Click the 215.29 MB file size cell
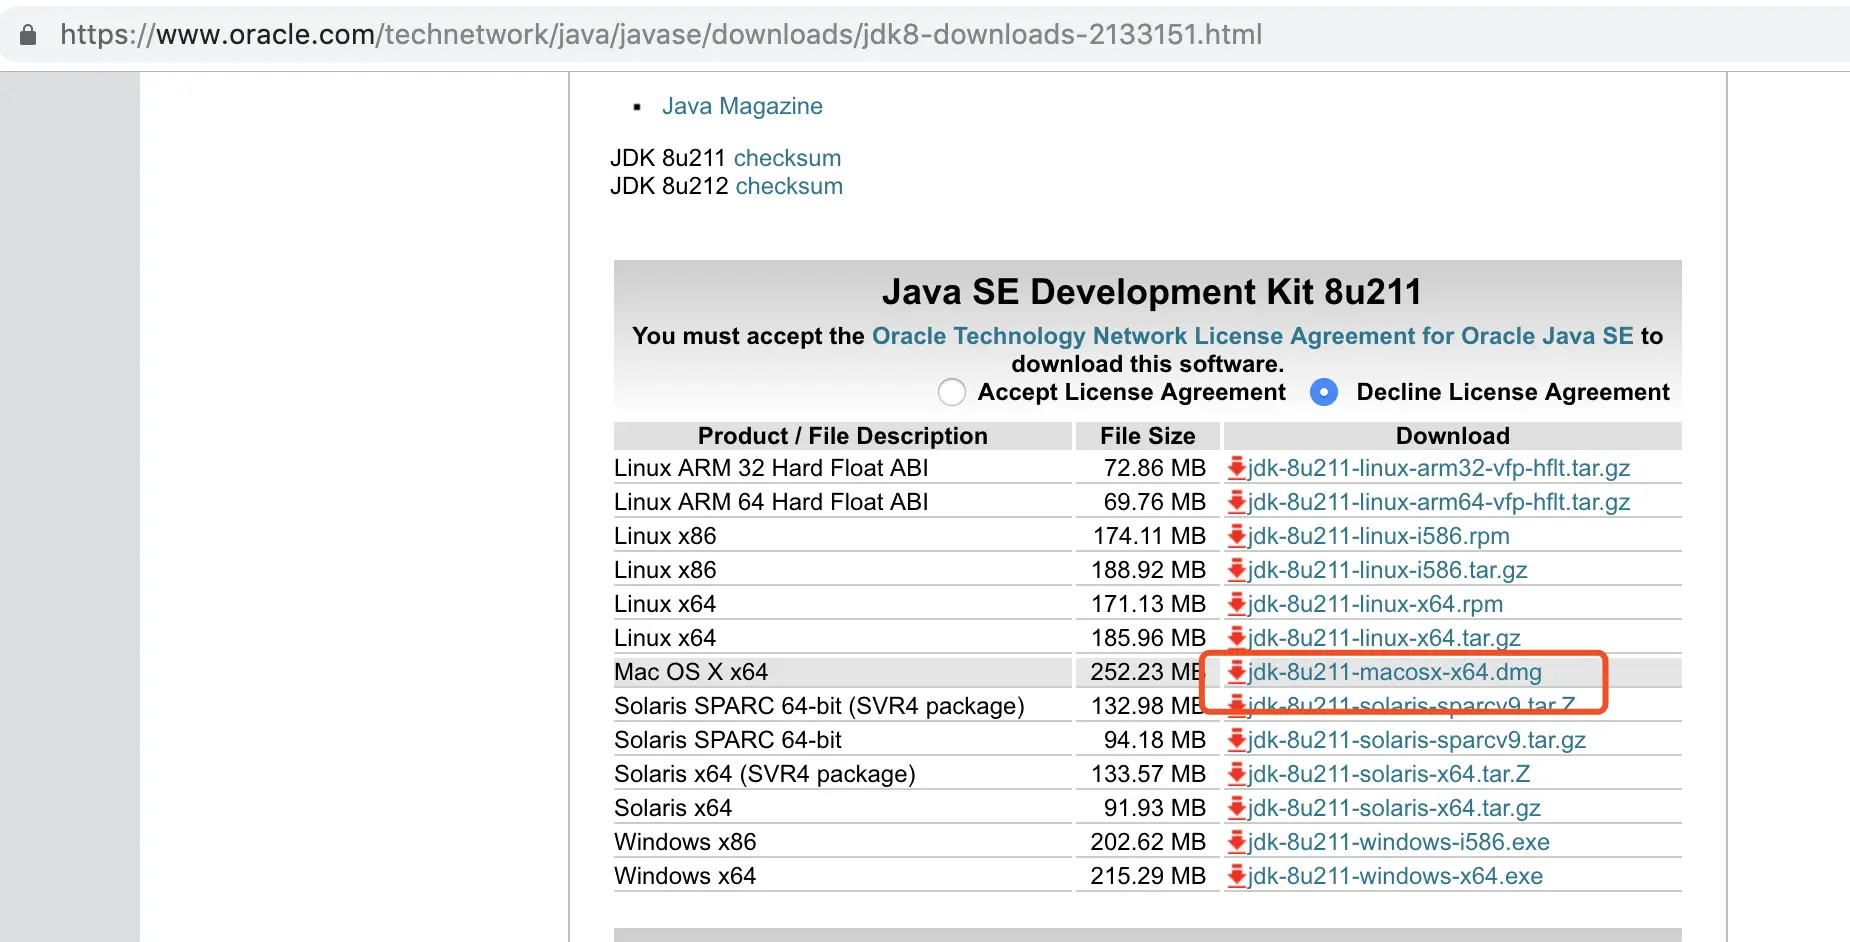The image size is (1850, 942). 1148,876
